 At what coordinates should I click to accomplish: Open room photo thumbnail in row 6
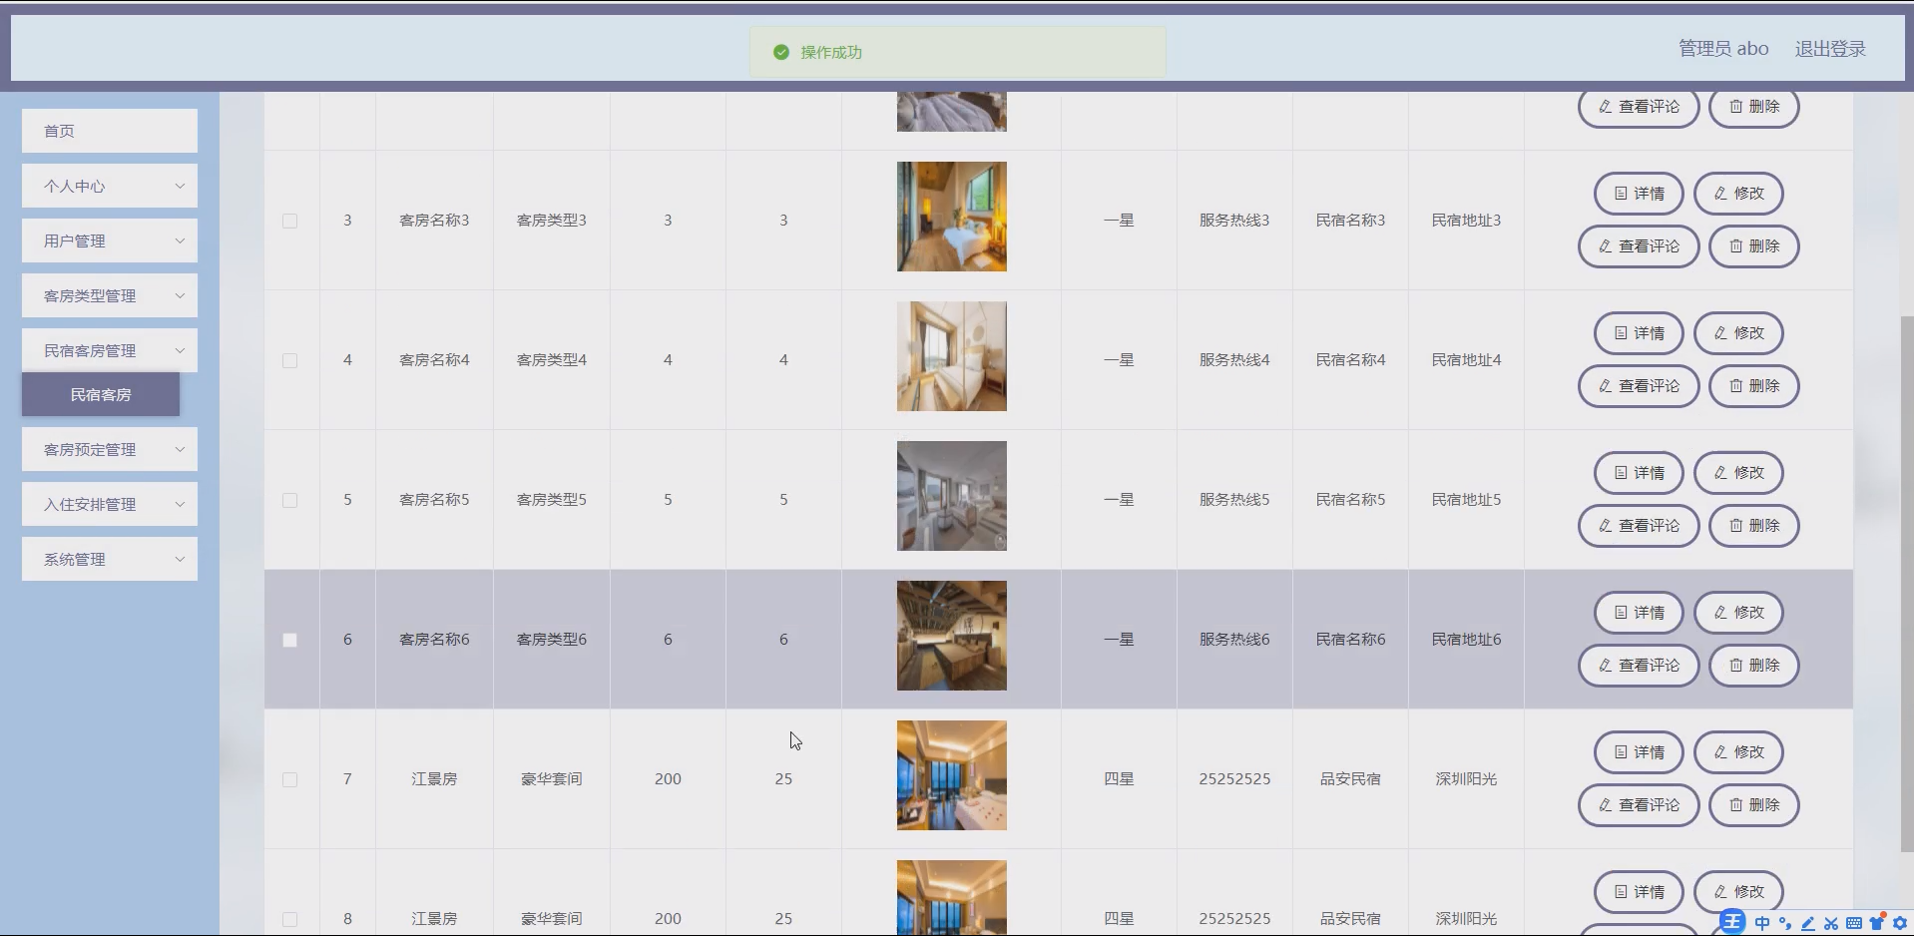[x=952, y=636]
